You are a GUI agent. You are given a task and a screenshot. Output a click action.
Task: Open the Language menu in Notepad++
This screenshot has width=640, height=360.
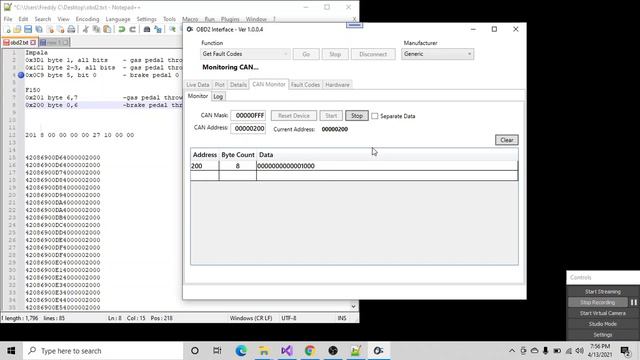coord(118,19)
